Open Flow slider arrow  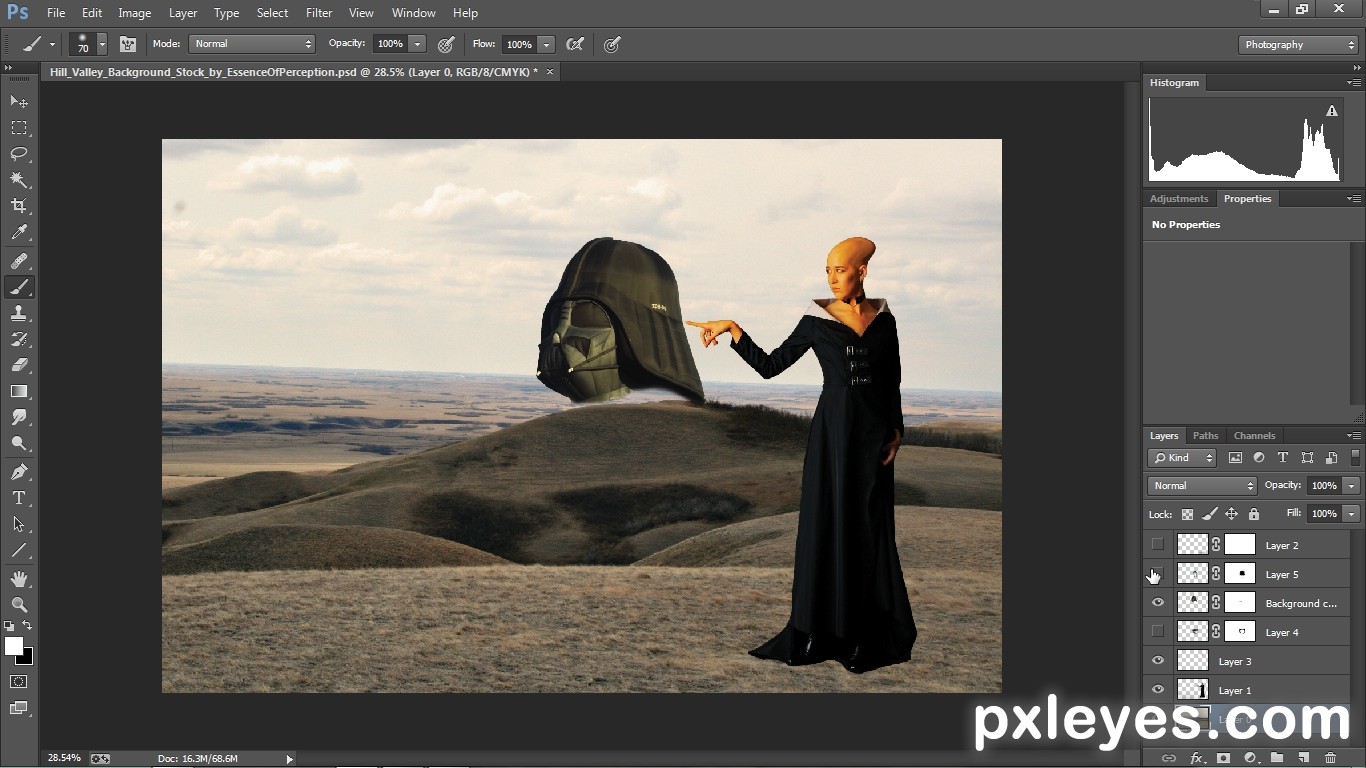click(x=546, y=44)
